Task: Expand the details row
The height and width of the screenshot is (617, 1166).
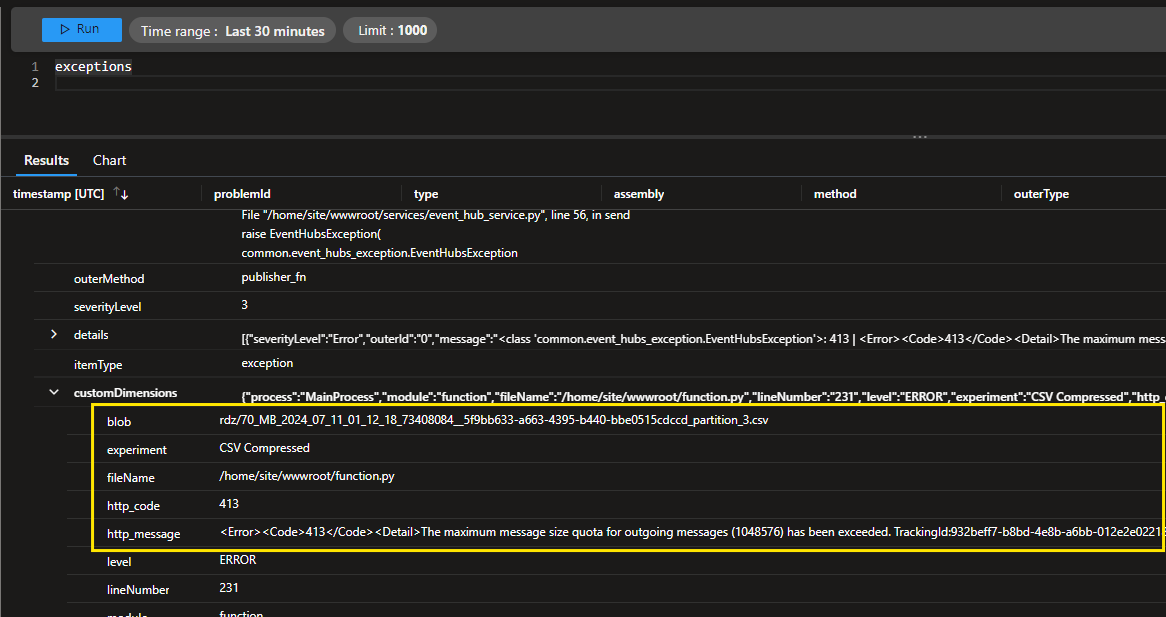Action: coord(54,335)
